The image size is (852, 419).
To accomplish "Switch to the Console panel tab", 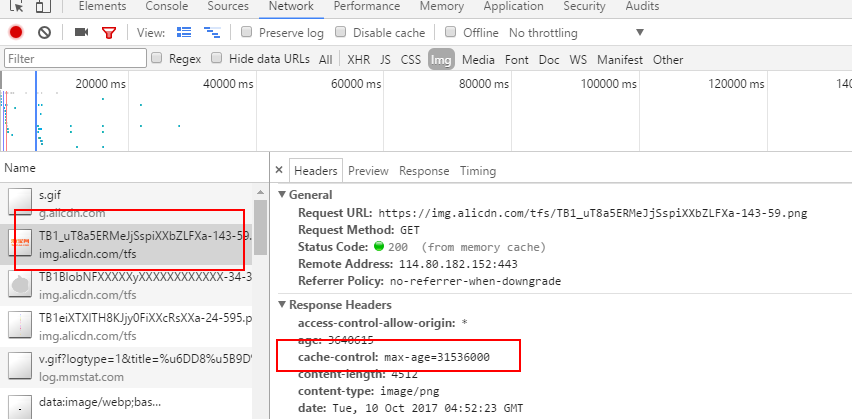I will coord(167,7).
